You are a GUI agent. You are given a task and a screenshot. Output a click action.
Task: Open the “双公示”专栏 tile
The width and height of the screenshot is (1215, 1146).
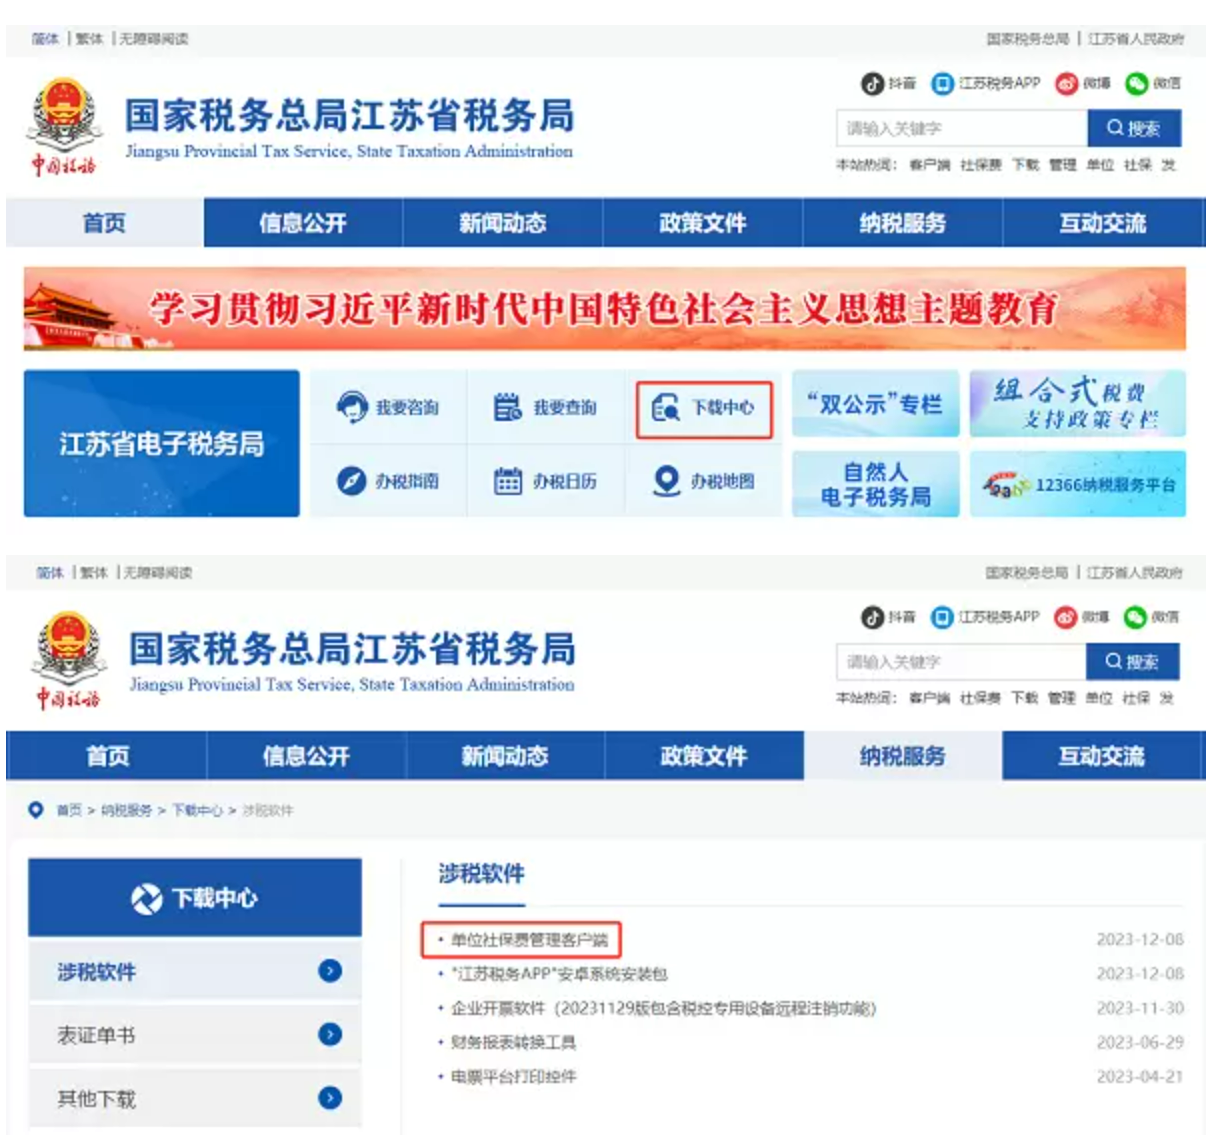tap(876, 404)
